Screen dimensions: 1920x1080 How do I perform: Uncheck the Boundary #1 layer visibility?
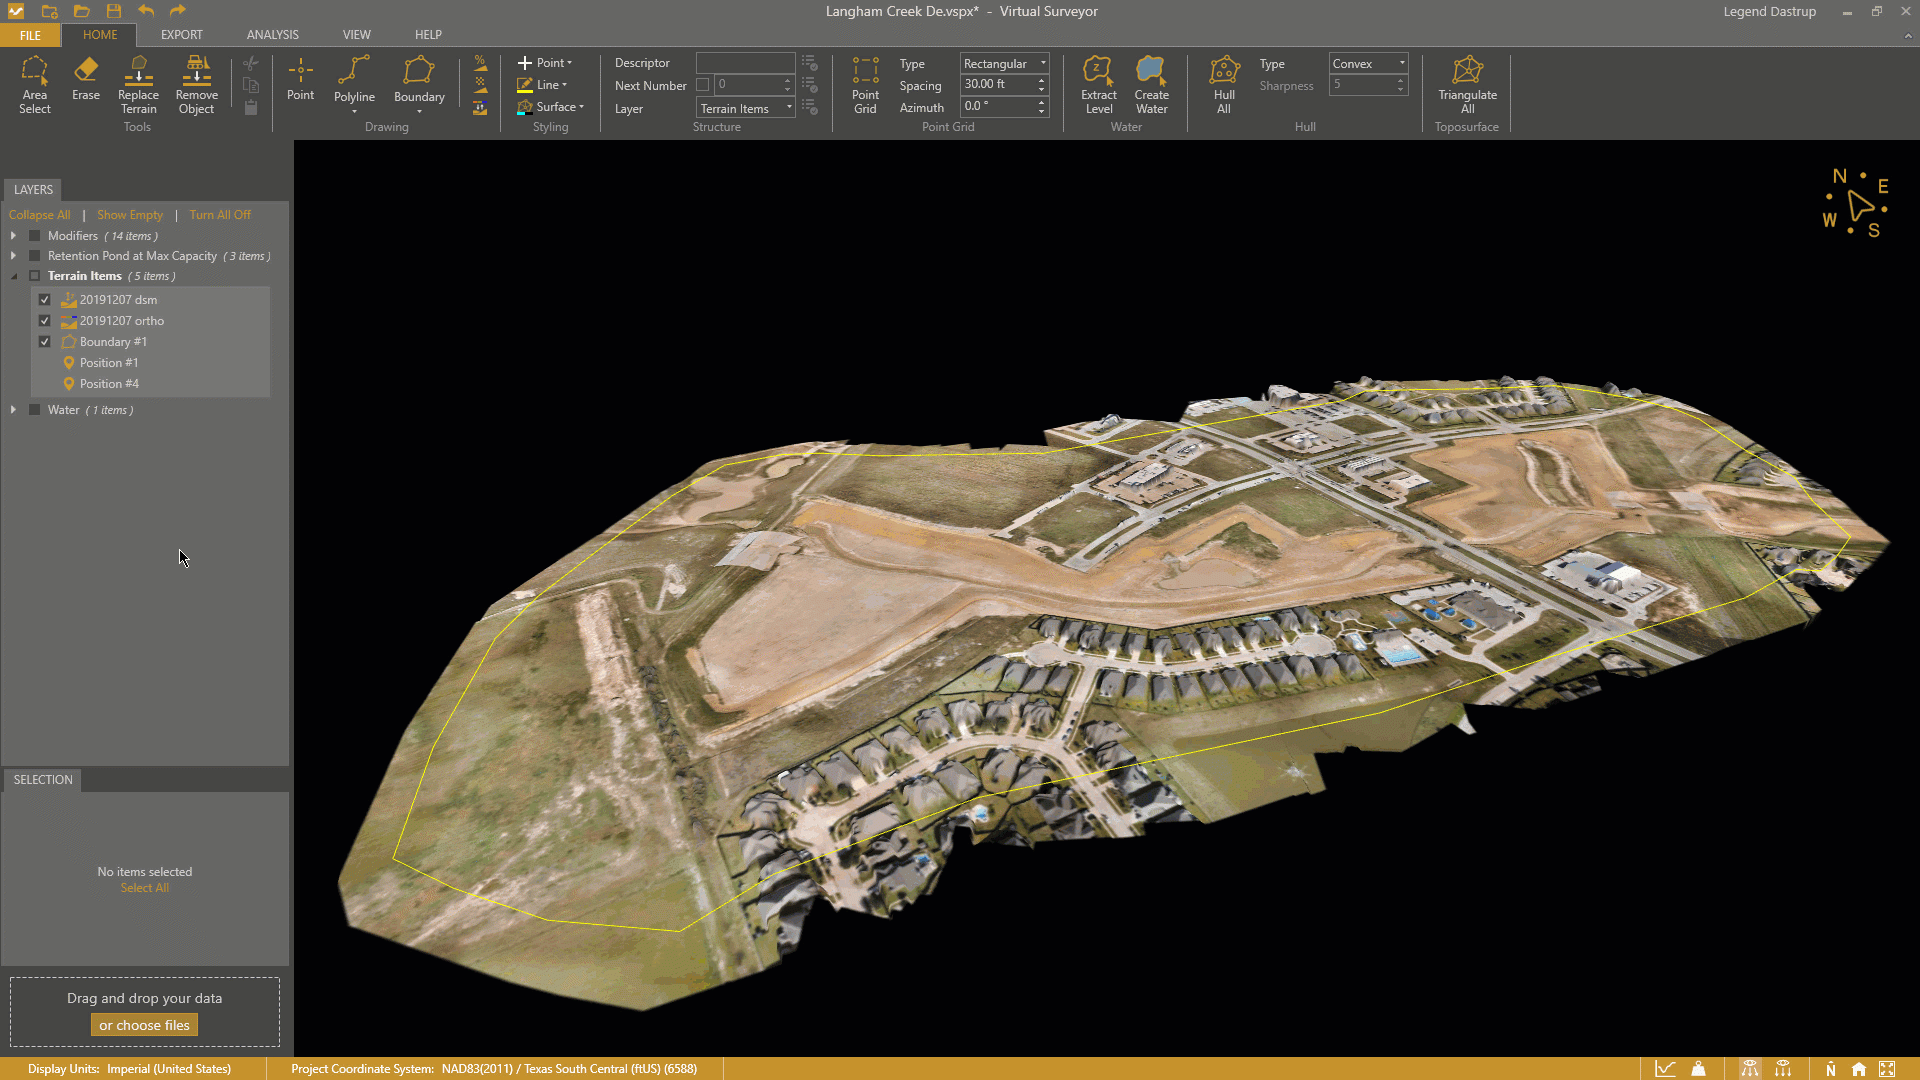point(45,341)
